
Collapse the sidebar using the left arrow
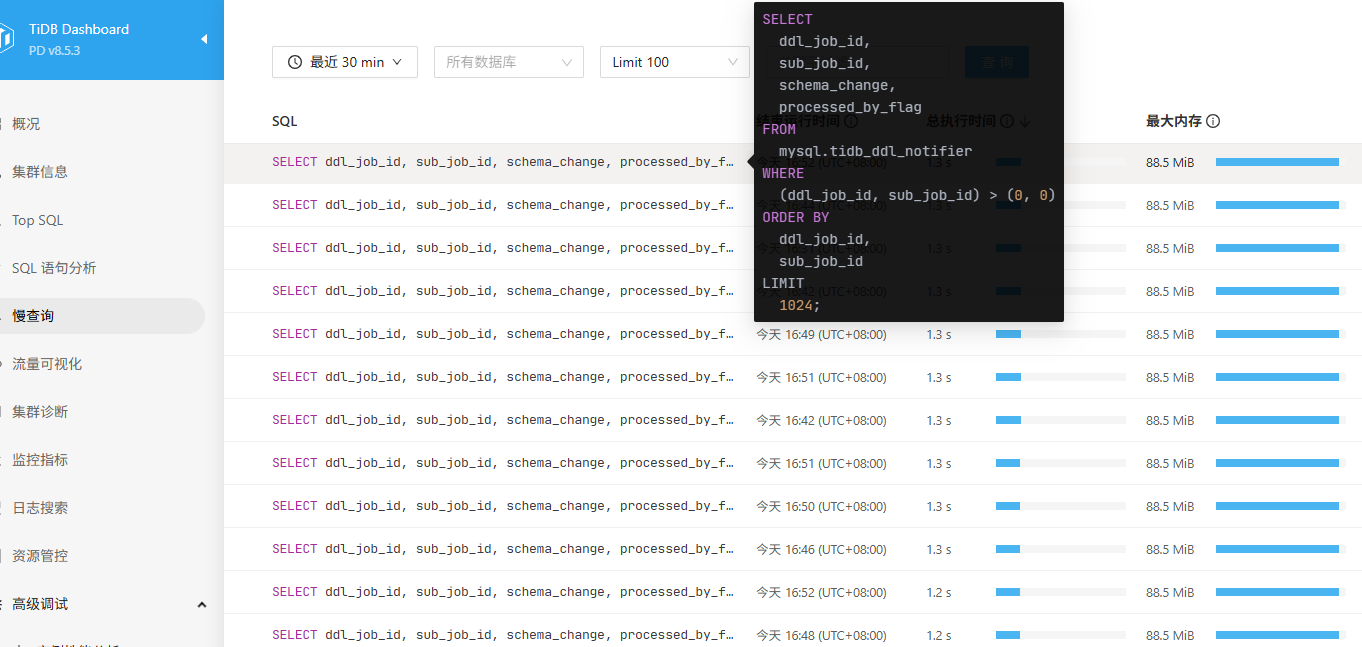coord(204,39)
